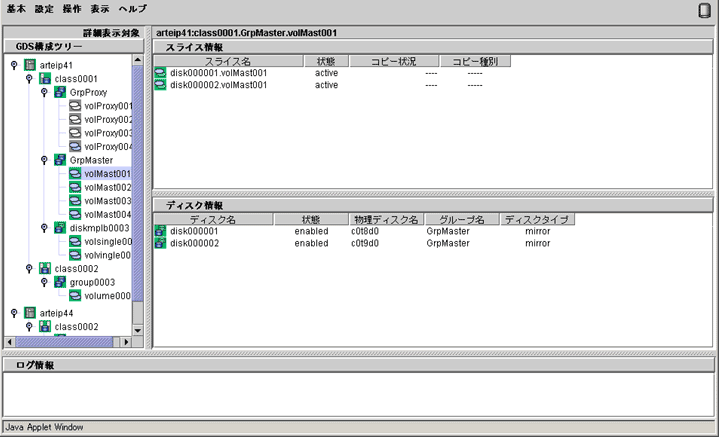Click the volProxy003 volume icon

click(75, 133)
